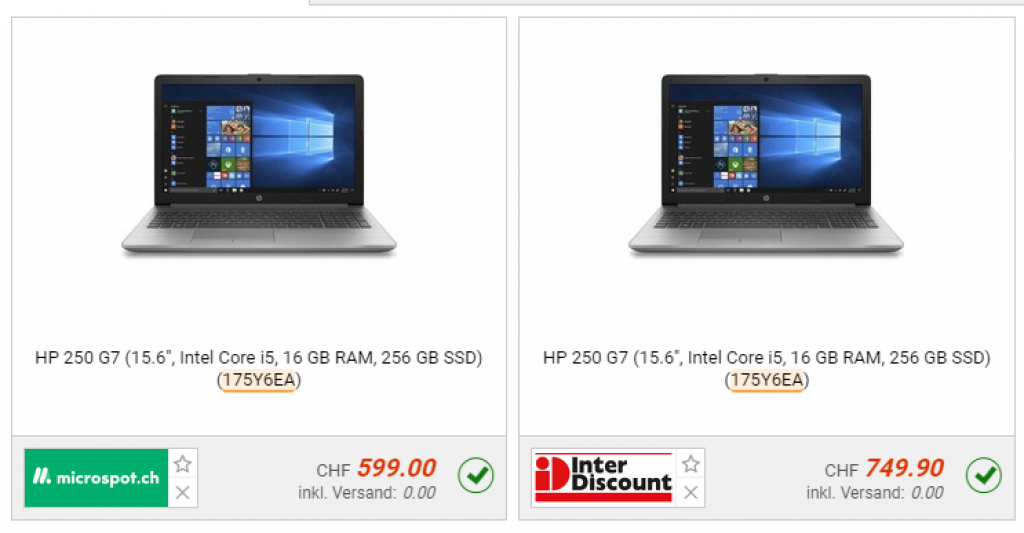Click the CHF 749.90 price
This screenshot has height=533, width=1024.
coord(884,468)
